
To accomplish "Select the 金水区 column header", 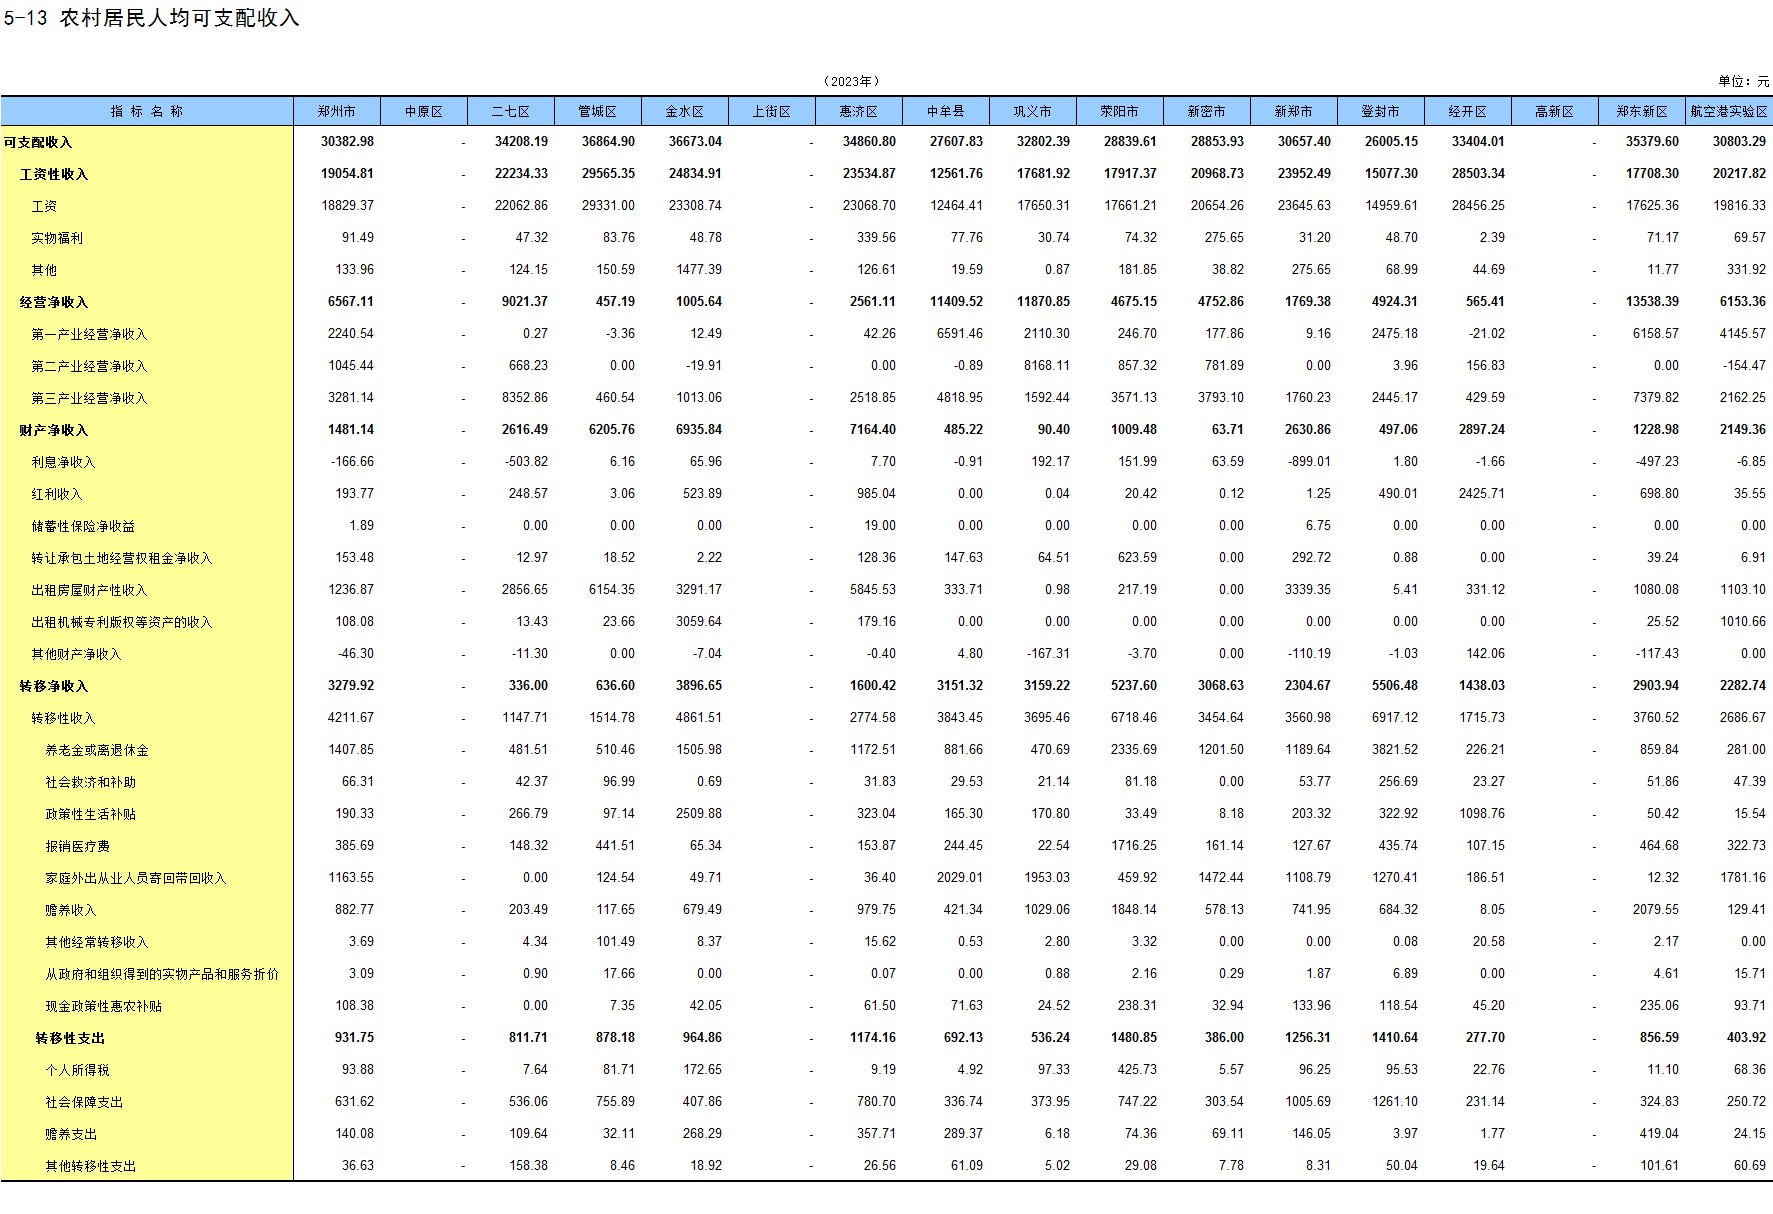I will 684,111.
